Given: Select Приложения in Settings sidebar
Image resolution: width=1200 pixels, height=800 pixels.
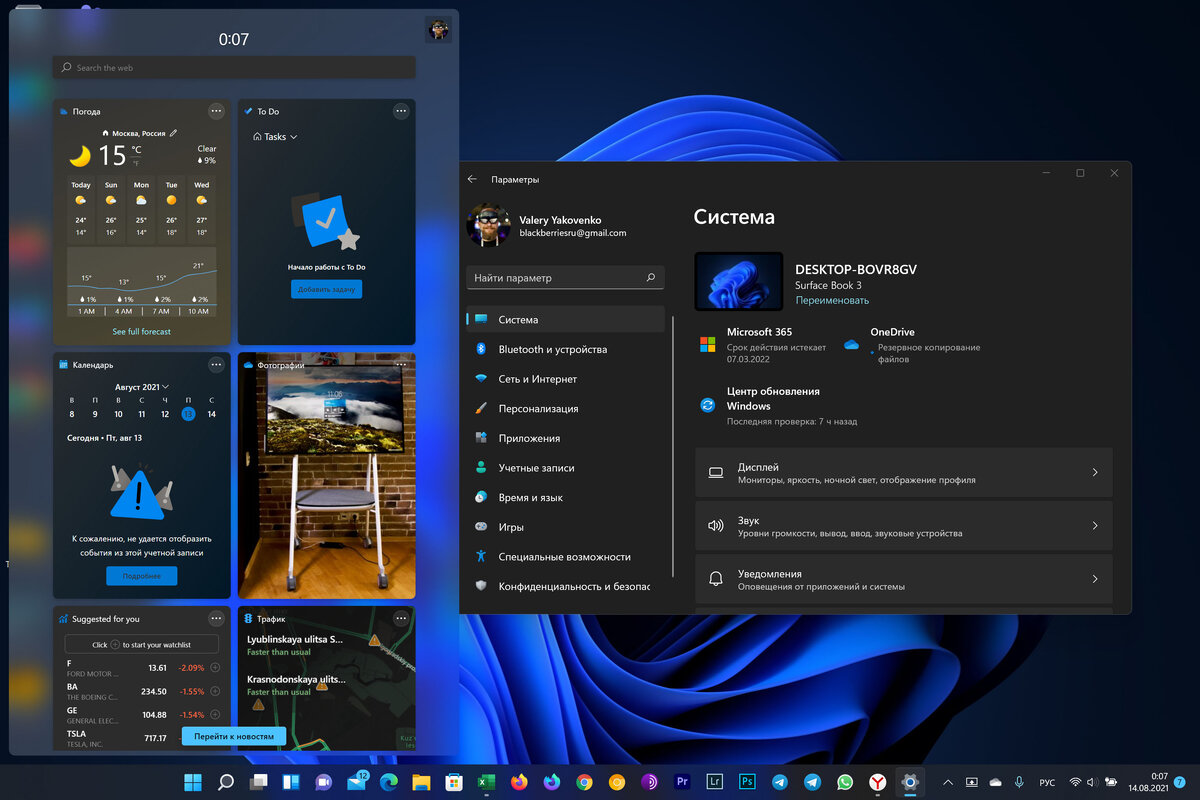Looking at the screenshot, I should [565, 438].
